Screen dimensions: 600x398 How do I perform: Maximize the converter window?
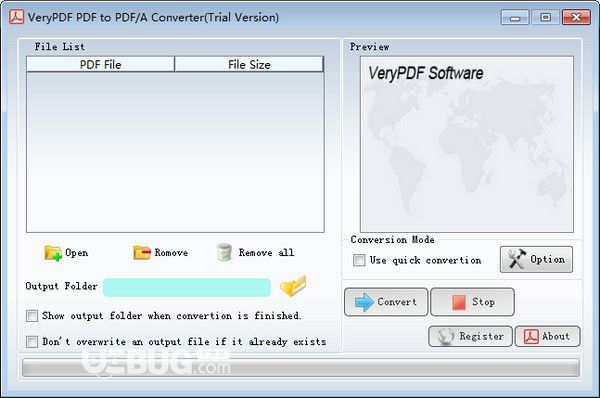[x=545, y=18]
